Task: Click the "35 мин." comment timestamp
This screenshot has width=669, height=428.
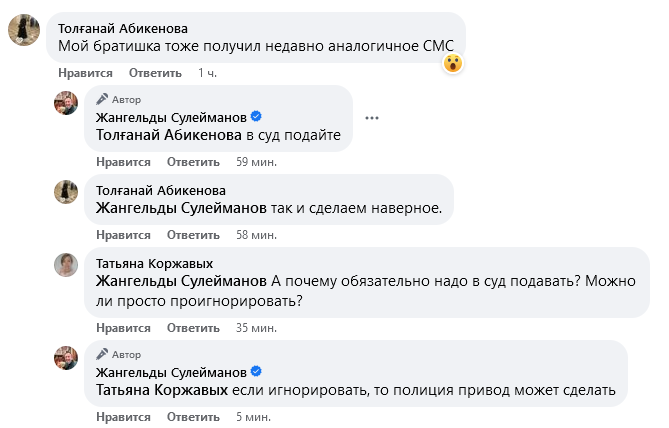Action: [257, 327]
